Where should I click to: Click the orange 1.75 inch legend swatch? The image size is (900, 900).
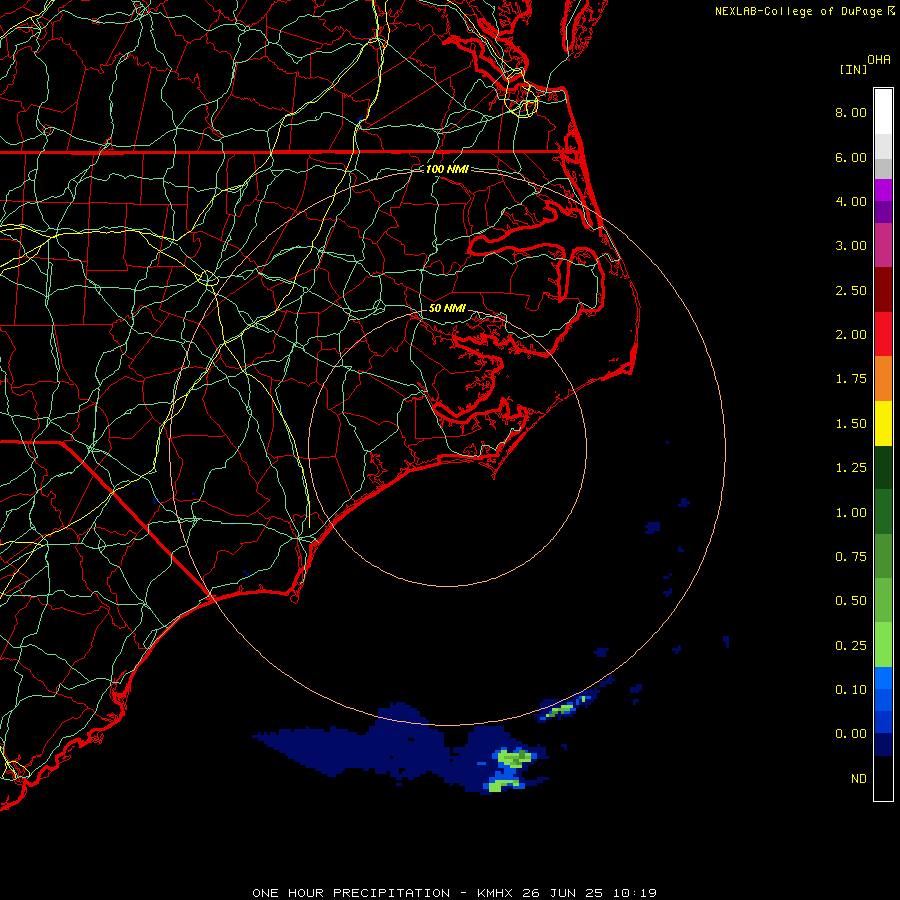point(883,379)
